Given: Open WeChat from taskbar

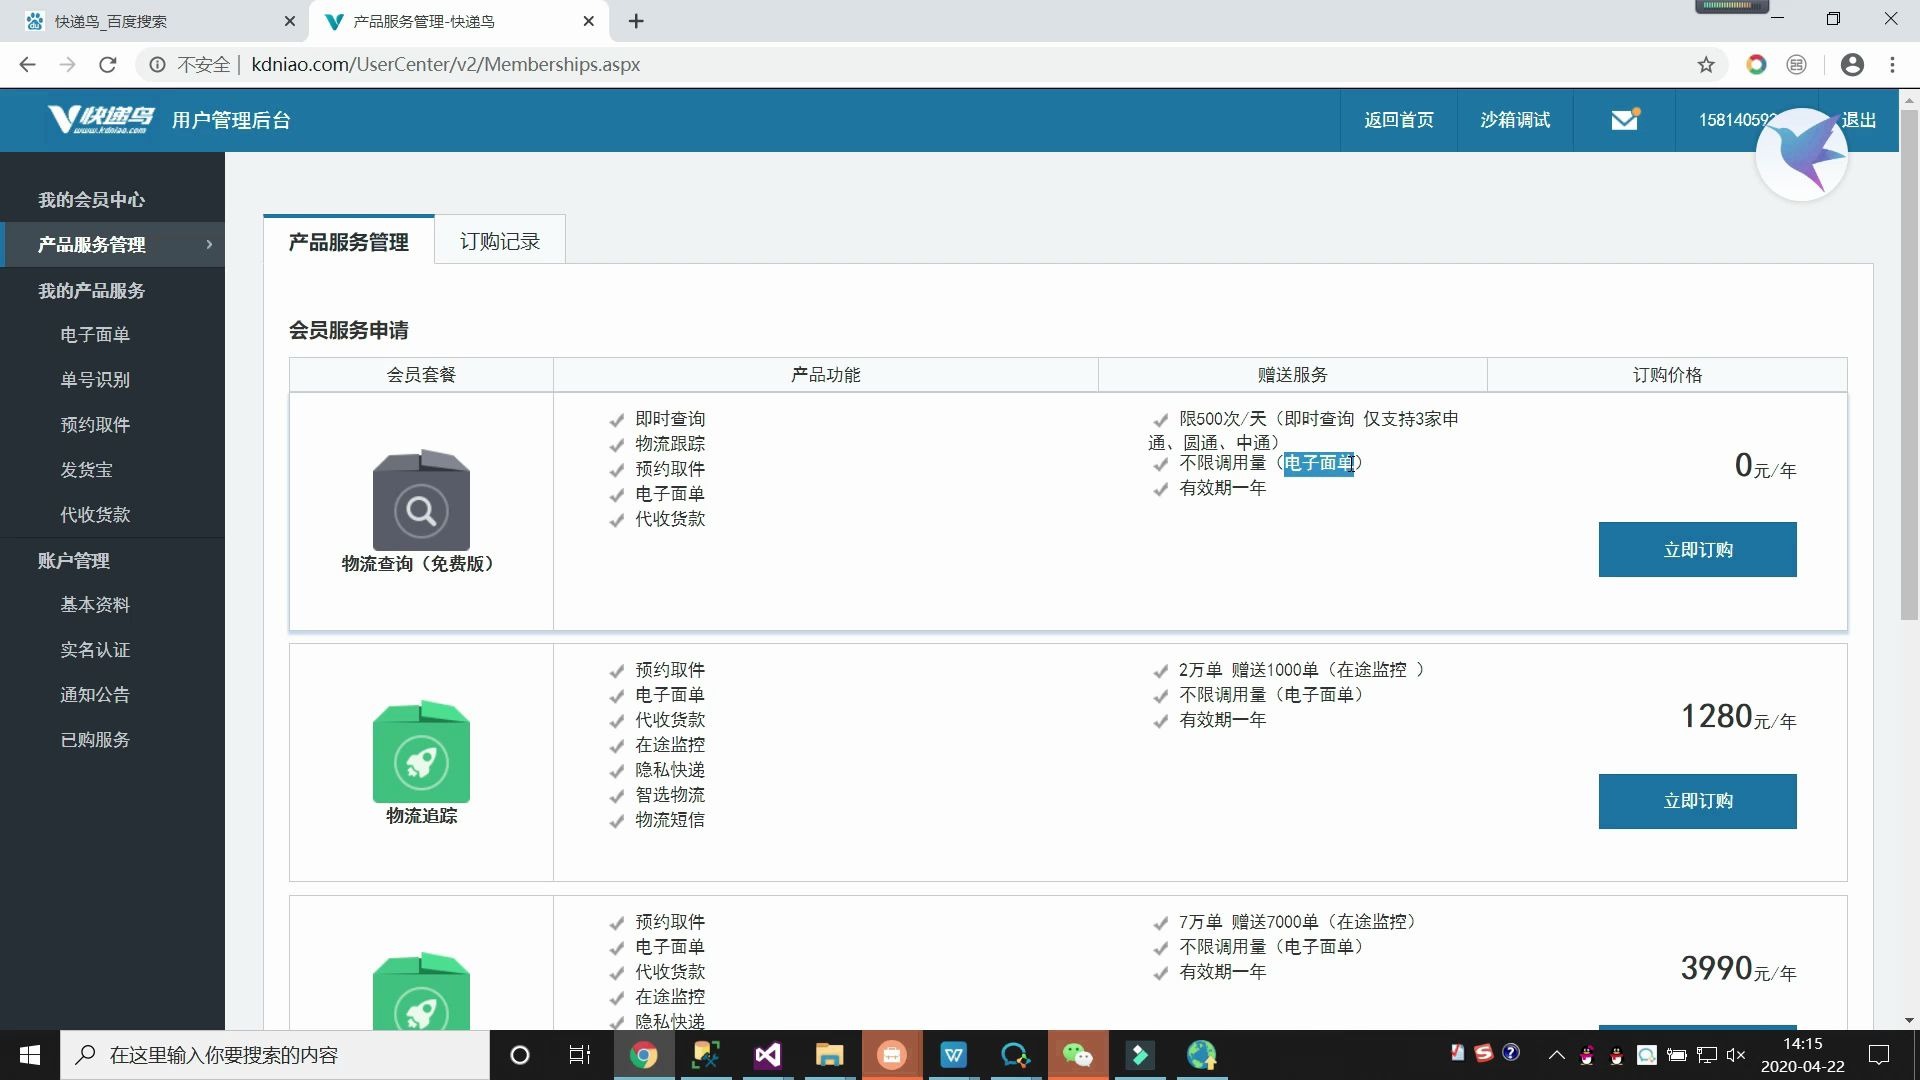Looking at the screenshot, I should coord(1077,1055).
